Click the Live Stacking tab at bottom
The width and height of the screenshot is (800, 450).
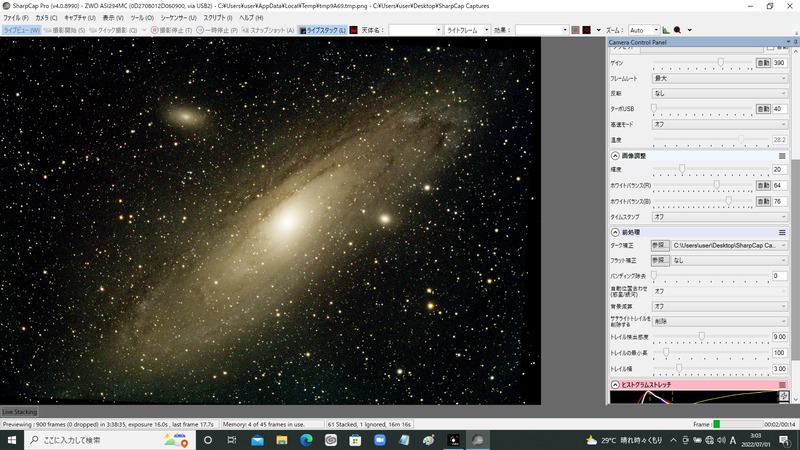pyautogui.click(x=19, y=412)
